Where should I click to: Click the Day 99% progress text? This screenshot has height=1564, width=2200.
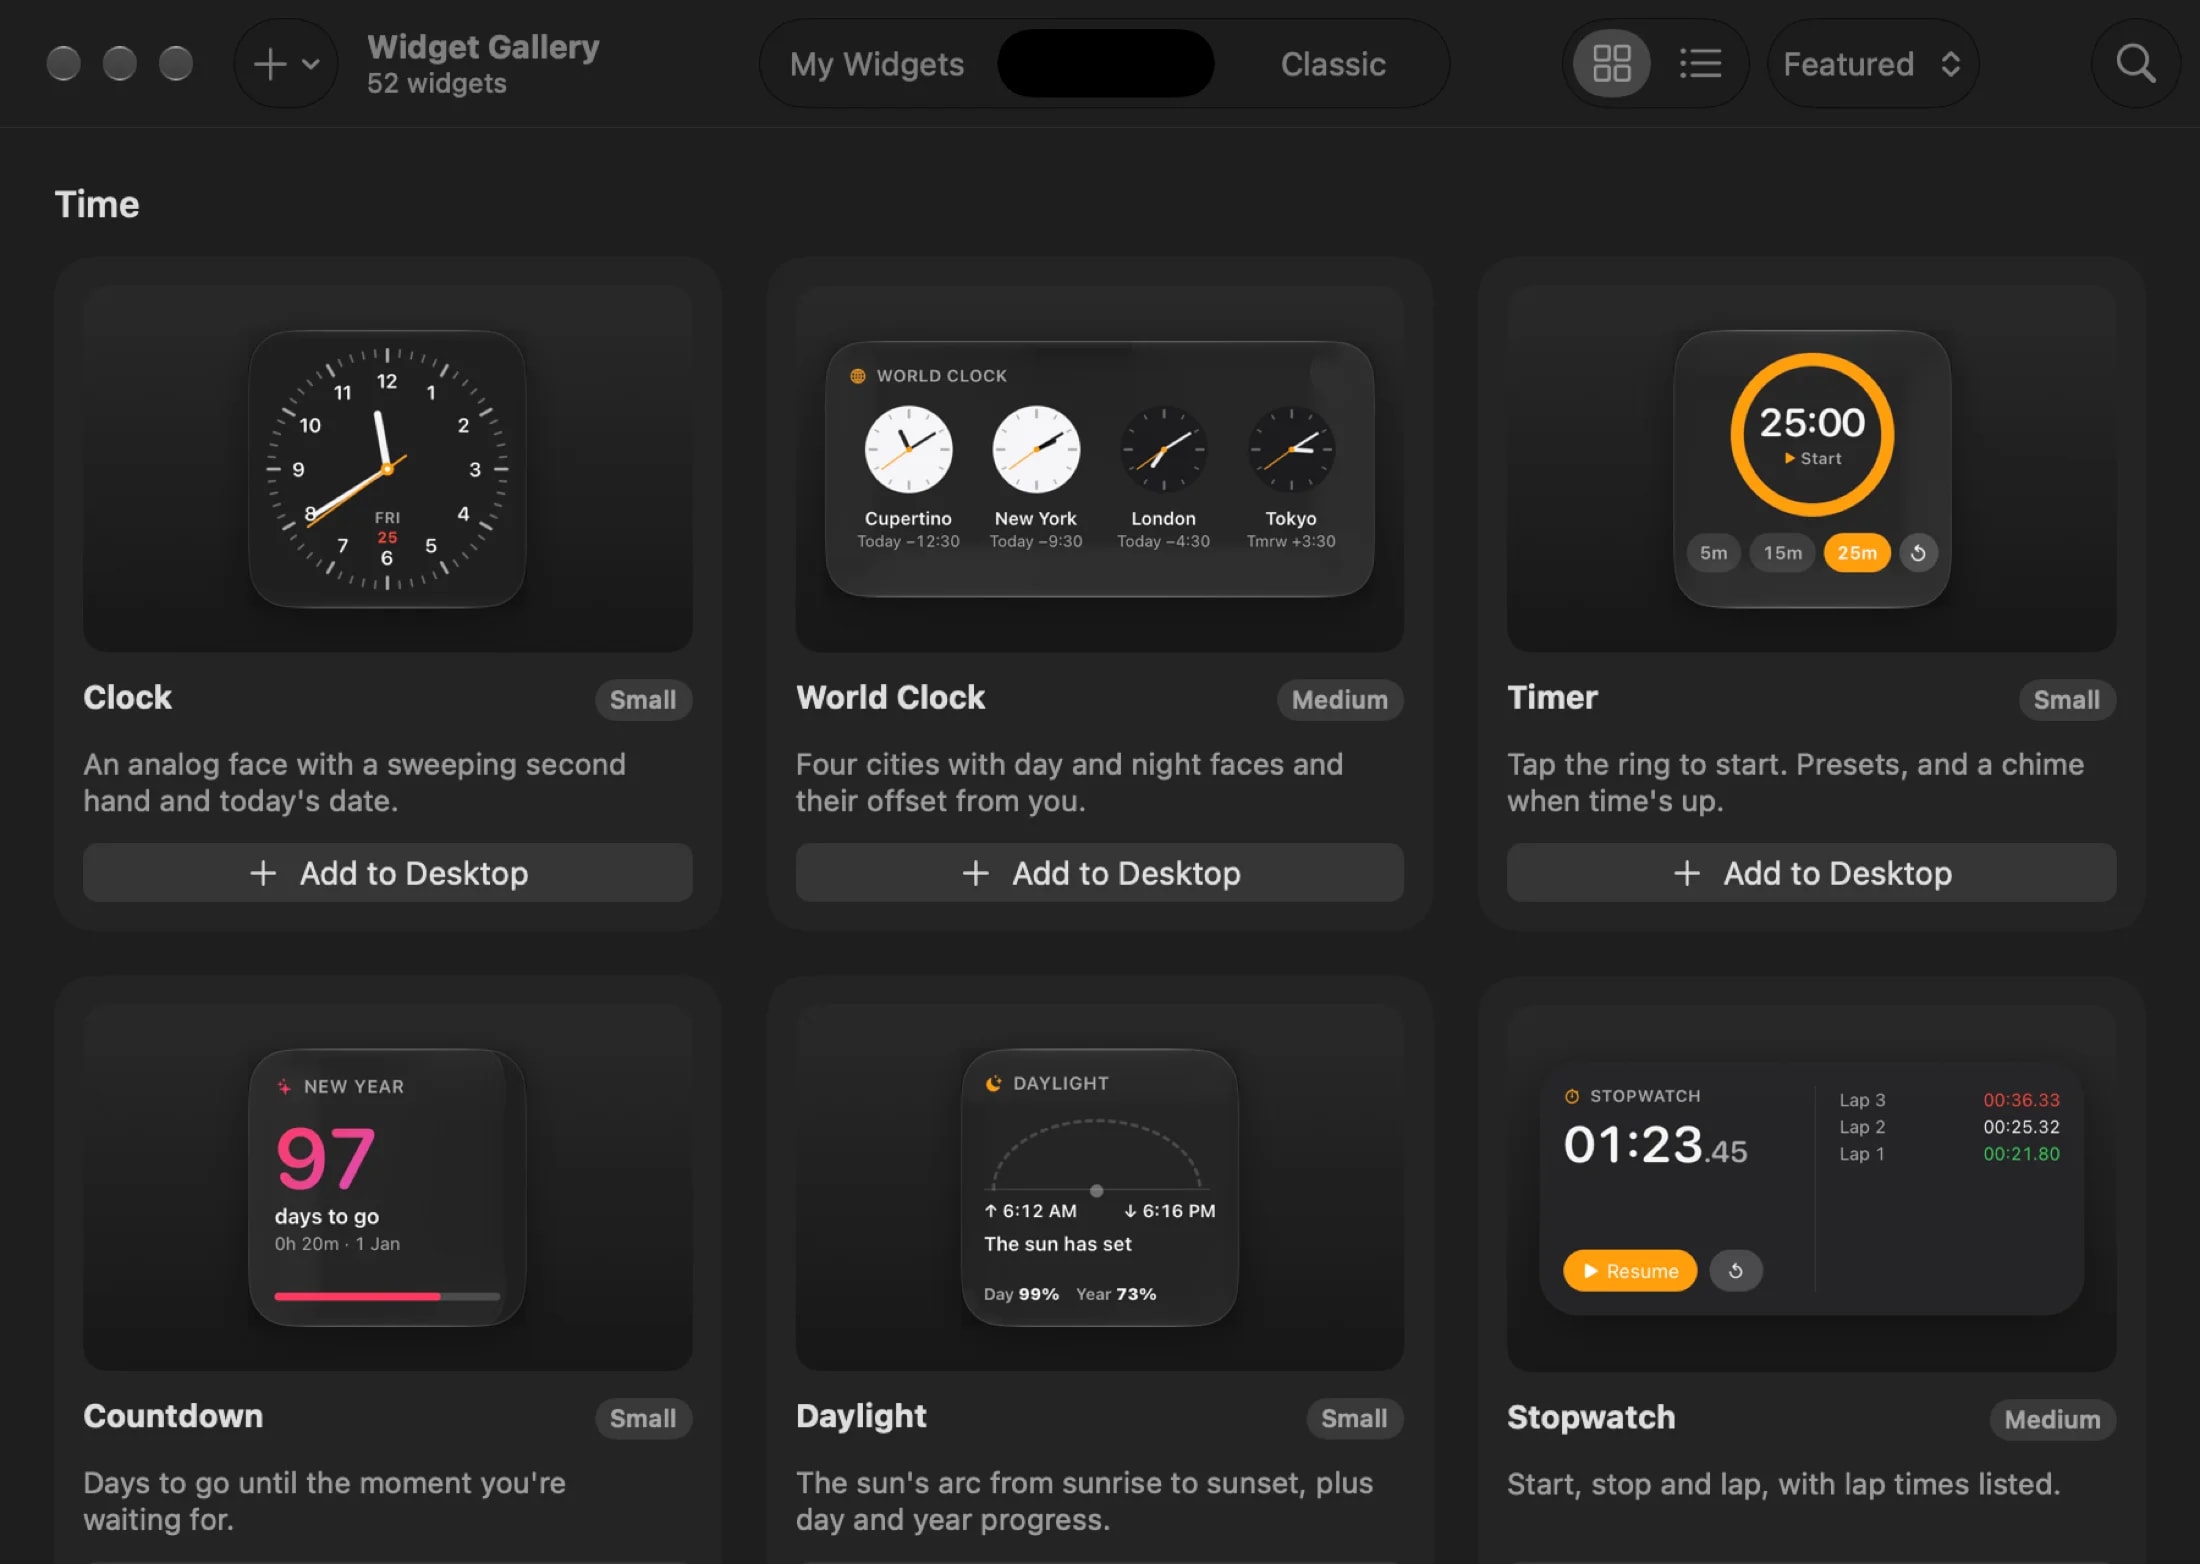(x=1021, y=1294)
